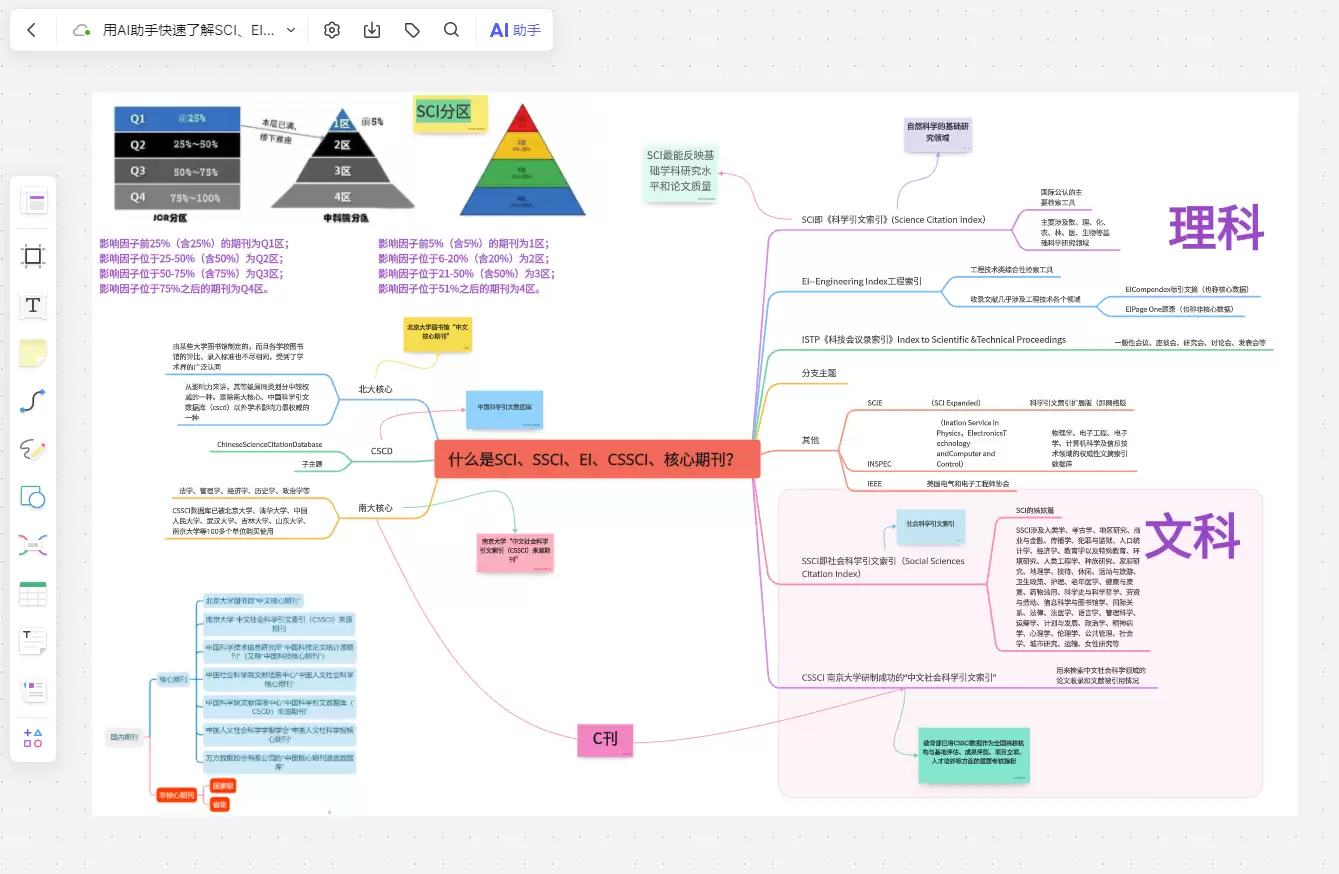Screen dimensions: 1339x874
Task: Pick the pen drawing tool
Action: pos(33,450)
